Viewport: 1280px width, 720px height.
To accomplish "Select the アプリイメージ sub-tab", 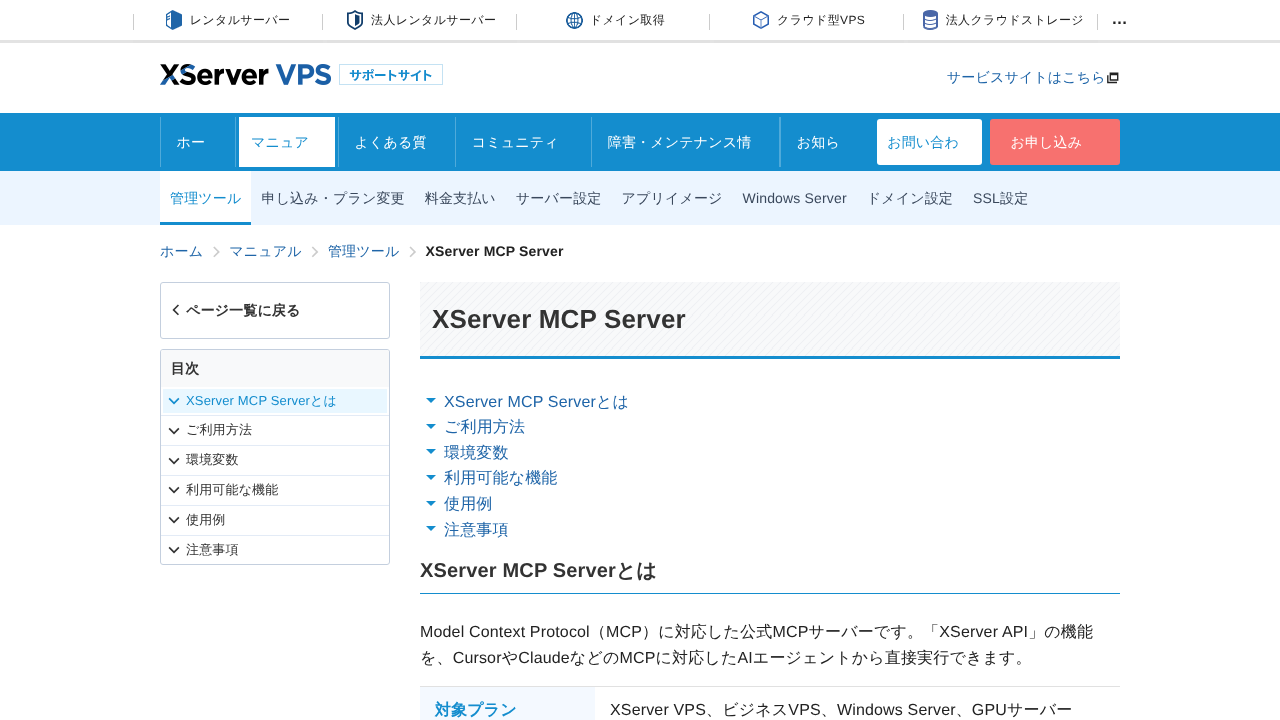I will pyautogui.click(x=672, y=198).
